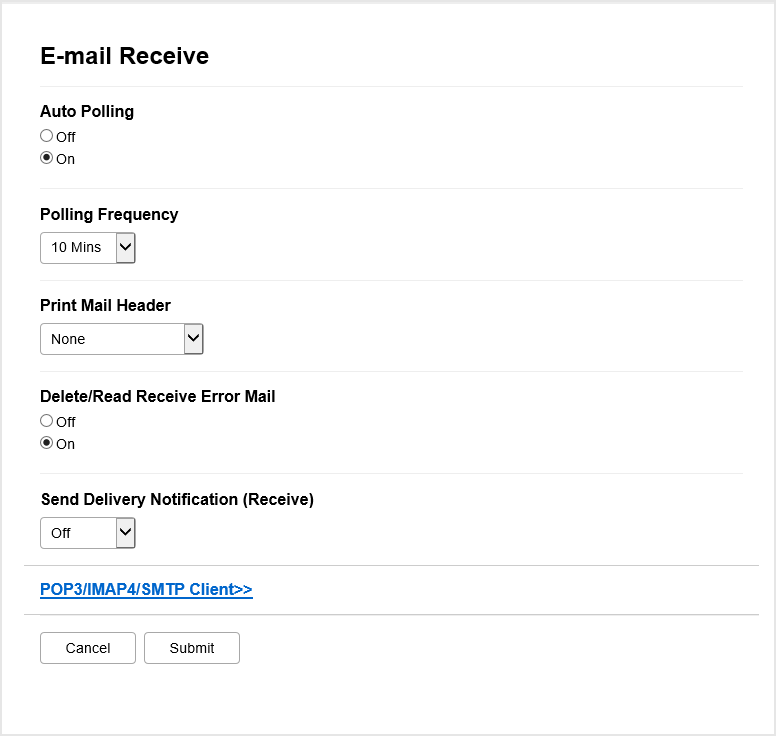This screenshot has height=736, width=776.
Task: Select Off radio button under Auto Polling
Action: click(x=46, y=136)
